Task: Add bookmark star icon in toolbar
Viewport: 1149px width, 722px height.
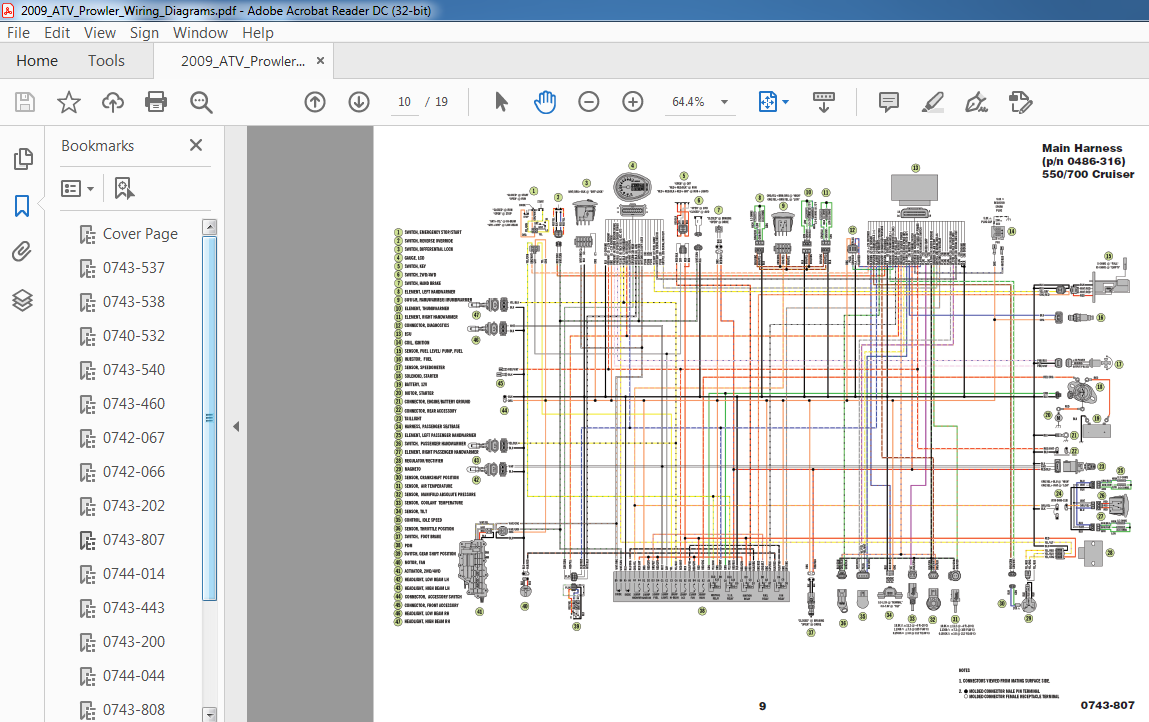Action: tap(69, 102)
